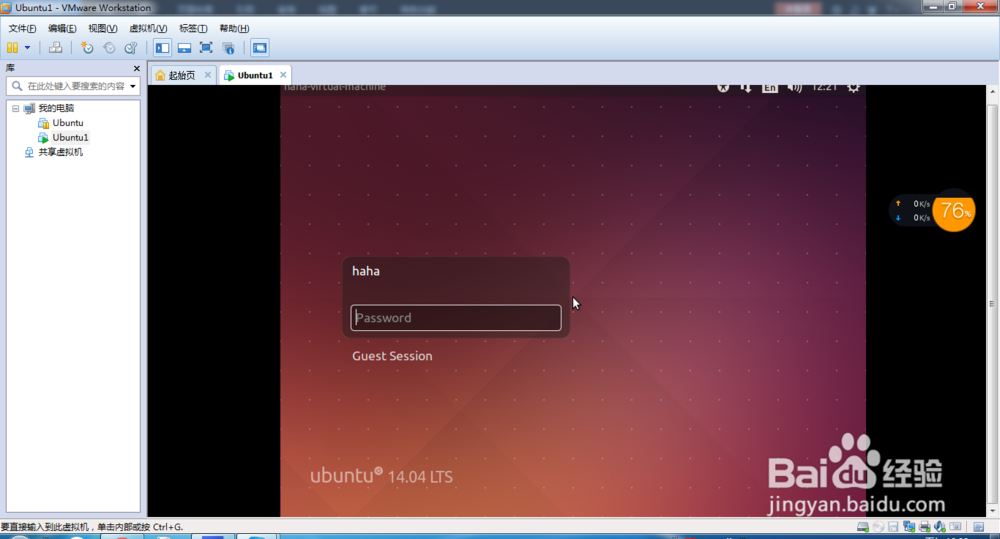
Task: Click the 76% orange memory usage ball
Action: [x=954, y=210]
